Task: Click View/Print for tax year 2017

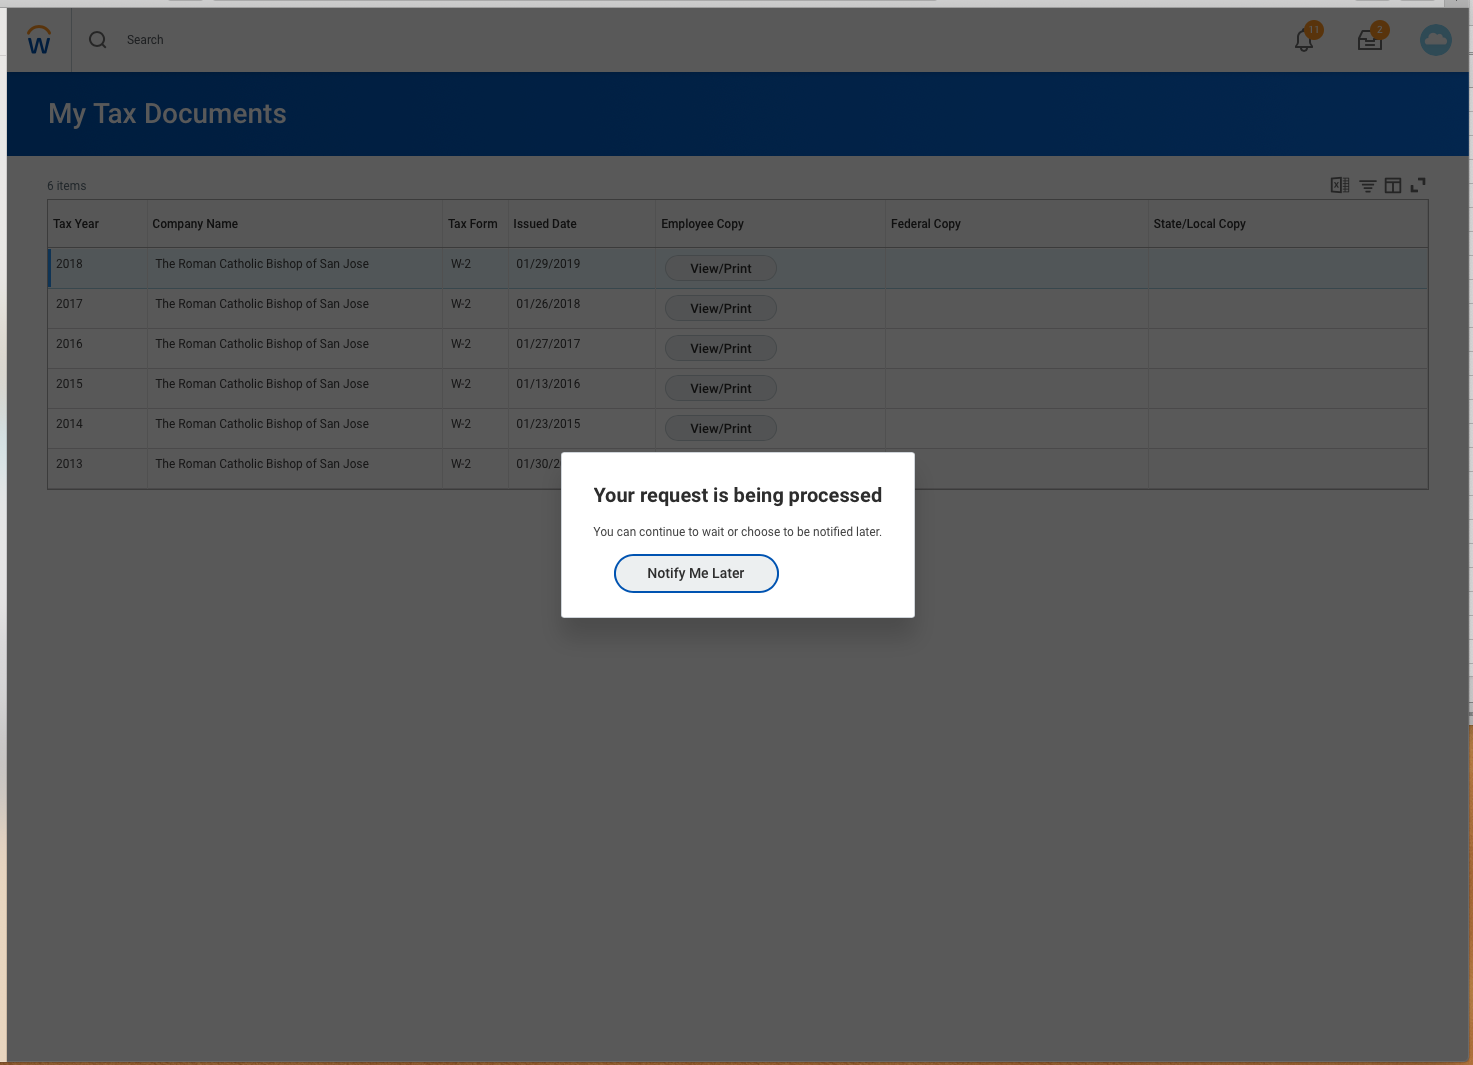Action: point(721,309)
